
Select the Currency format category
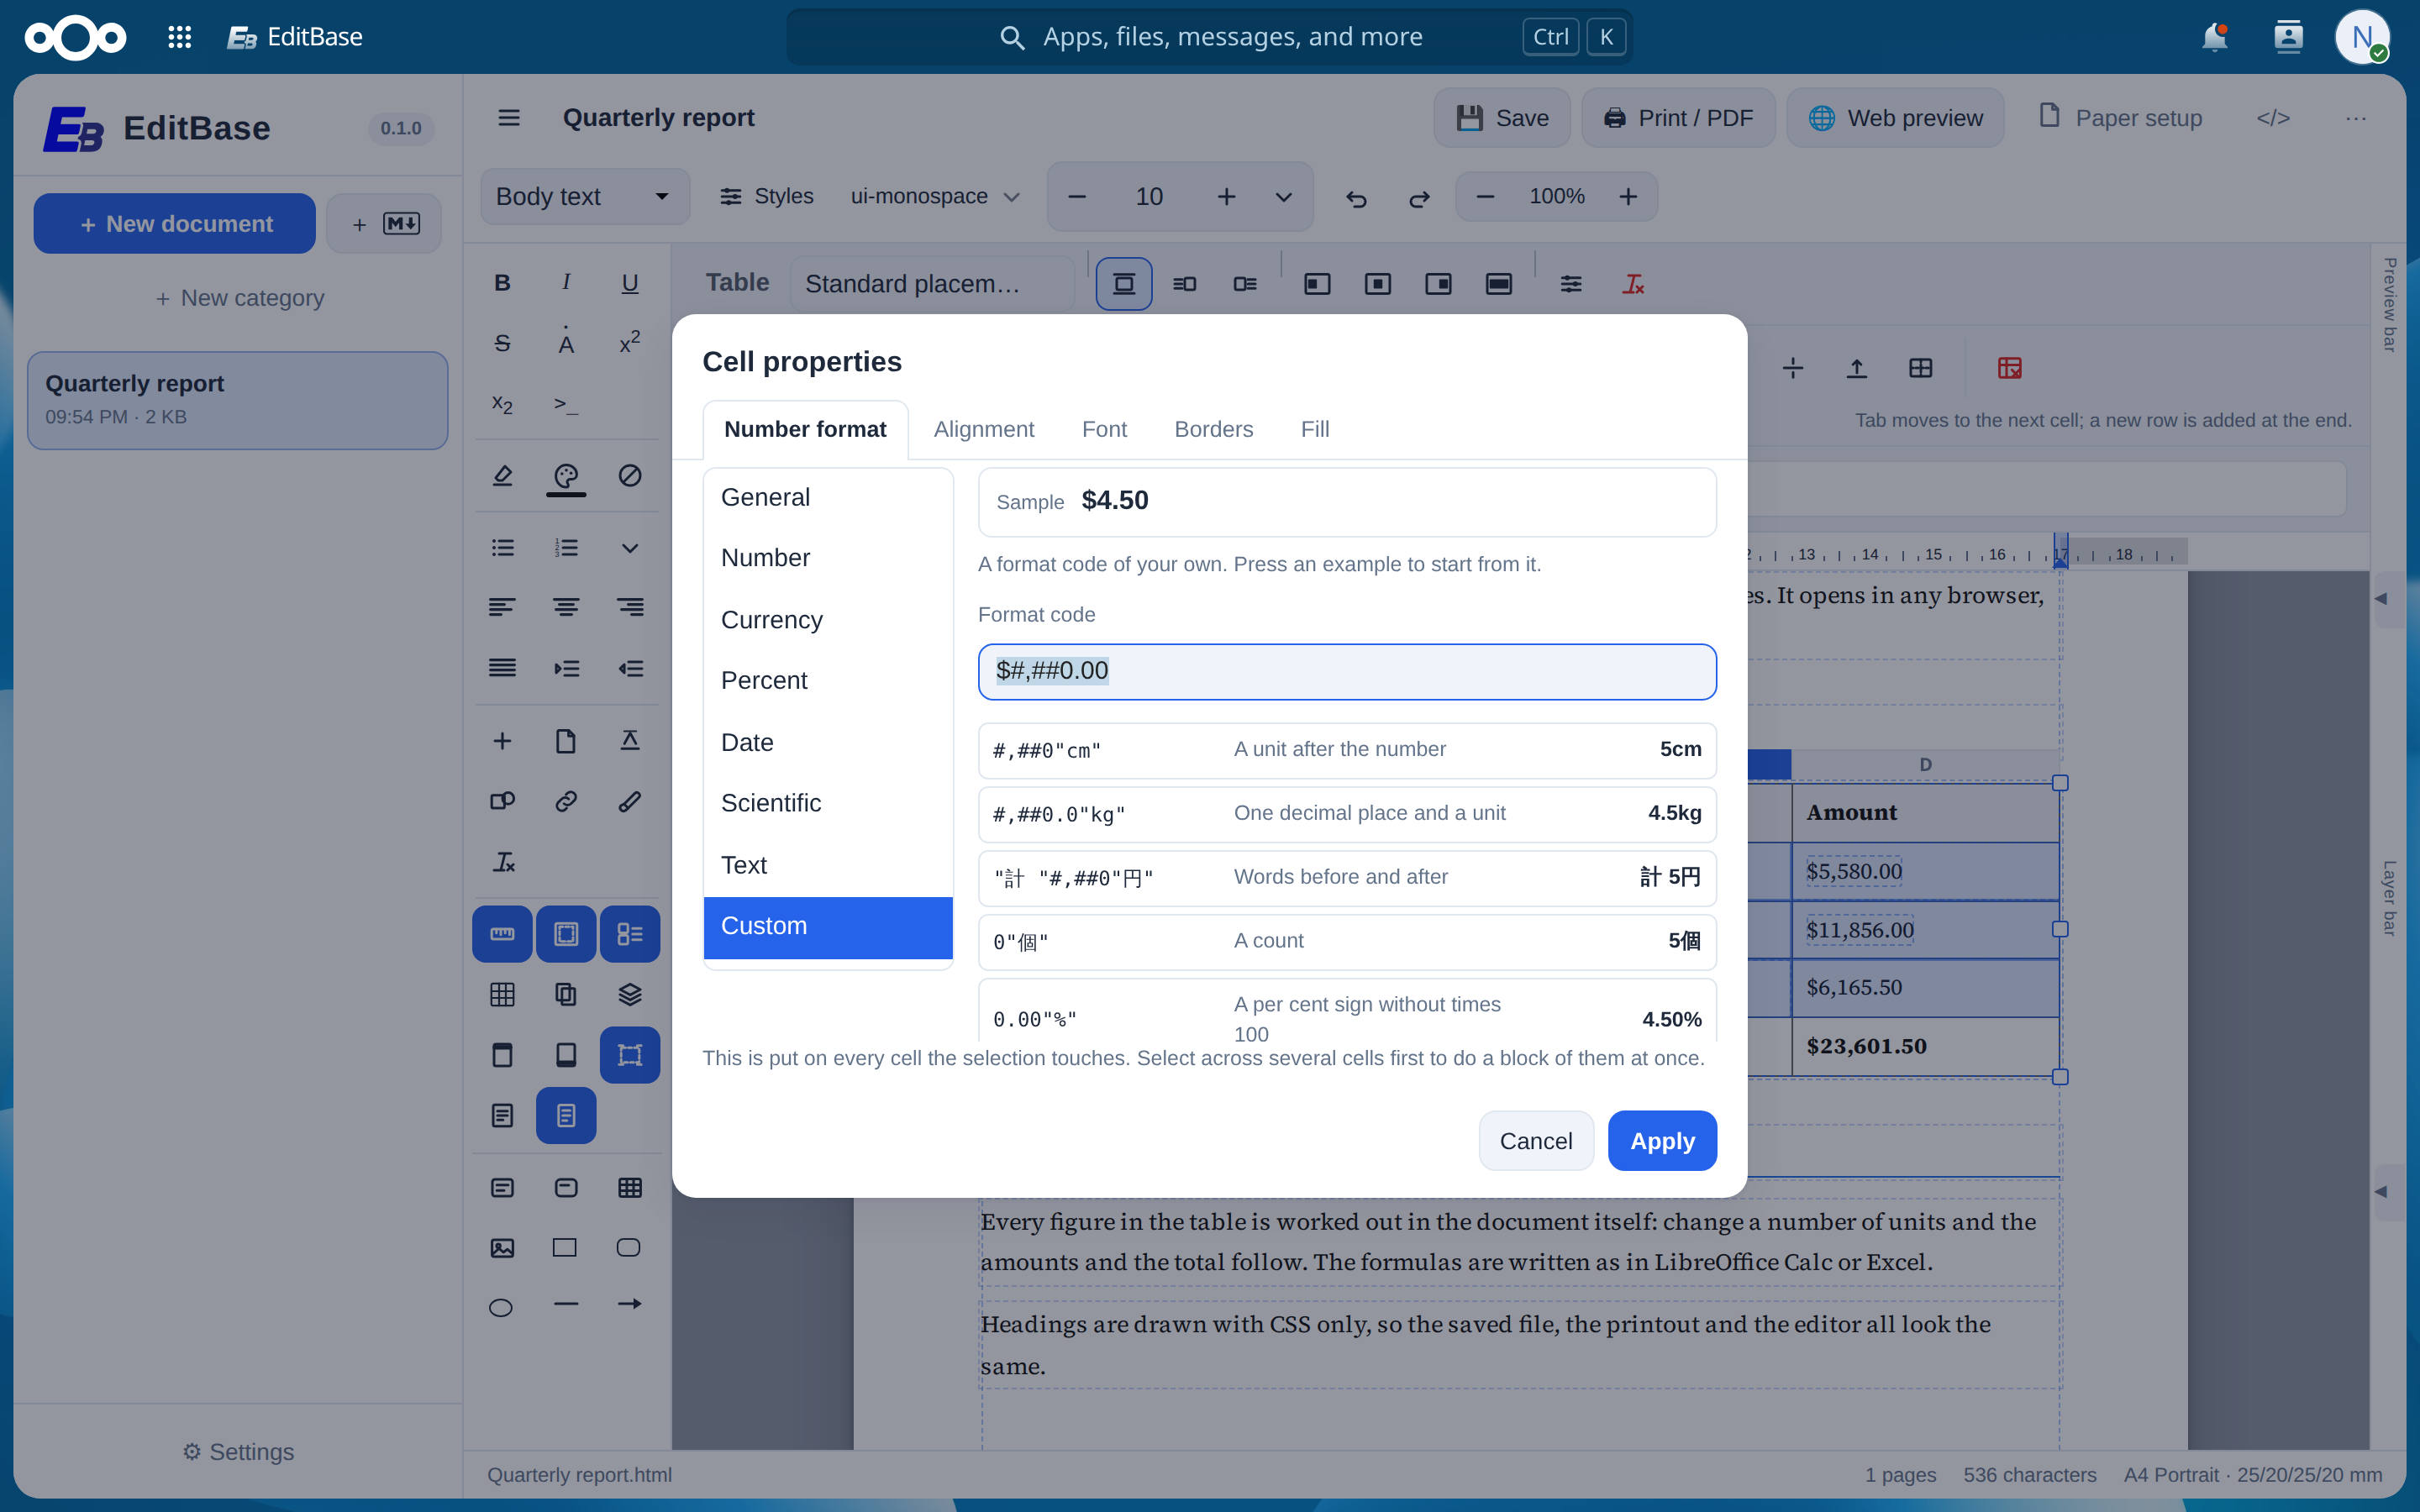pyautogui.click(x=828, y=620)
